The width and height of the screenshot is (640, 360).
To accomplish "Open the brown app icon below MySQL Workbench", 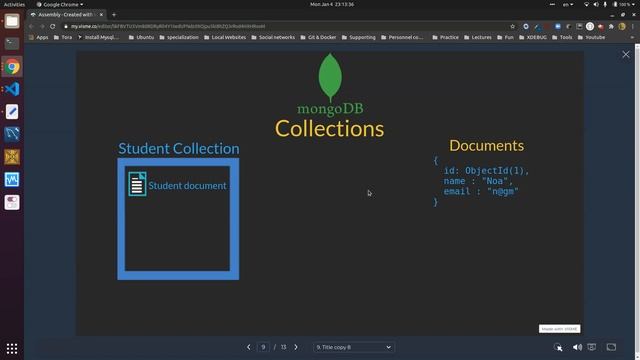I will click(12, 157).
